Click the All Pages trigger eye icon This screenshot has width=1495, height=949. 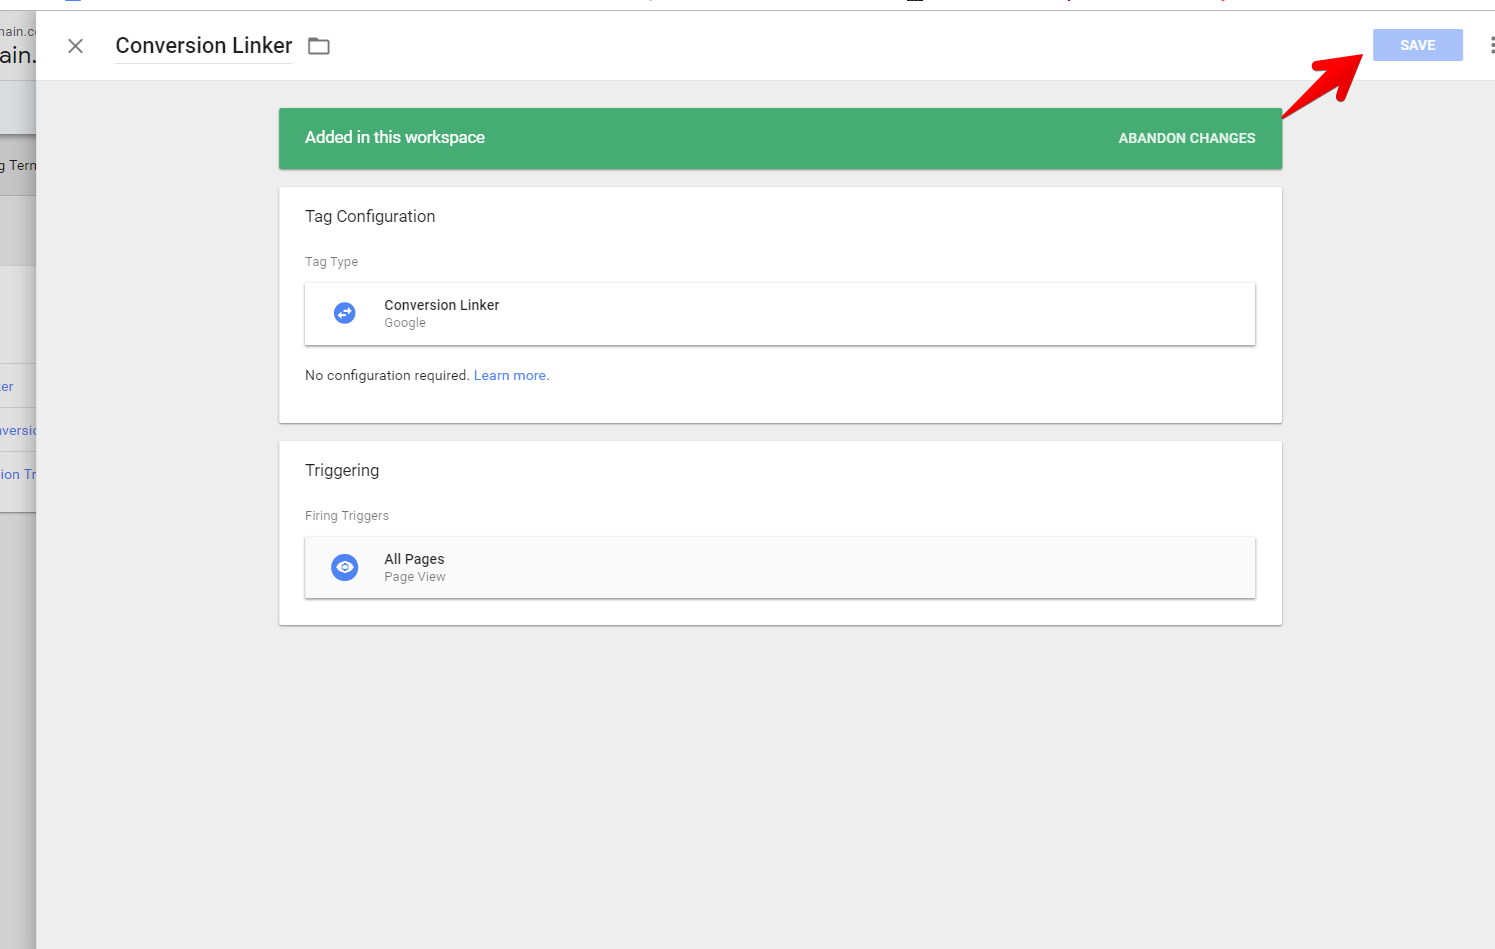click(344, 567)
